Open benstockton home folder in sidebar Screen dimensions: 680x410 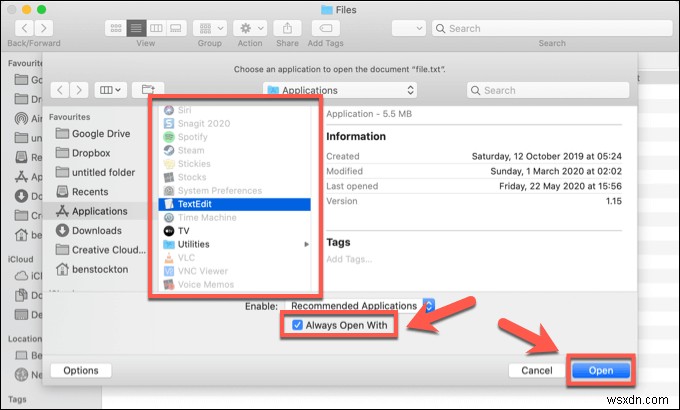point(92,269)
